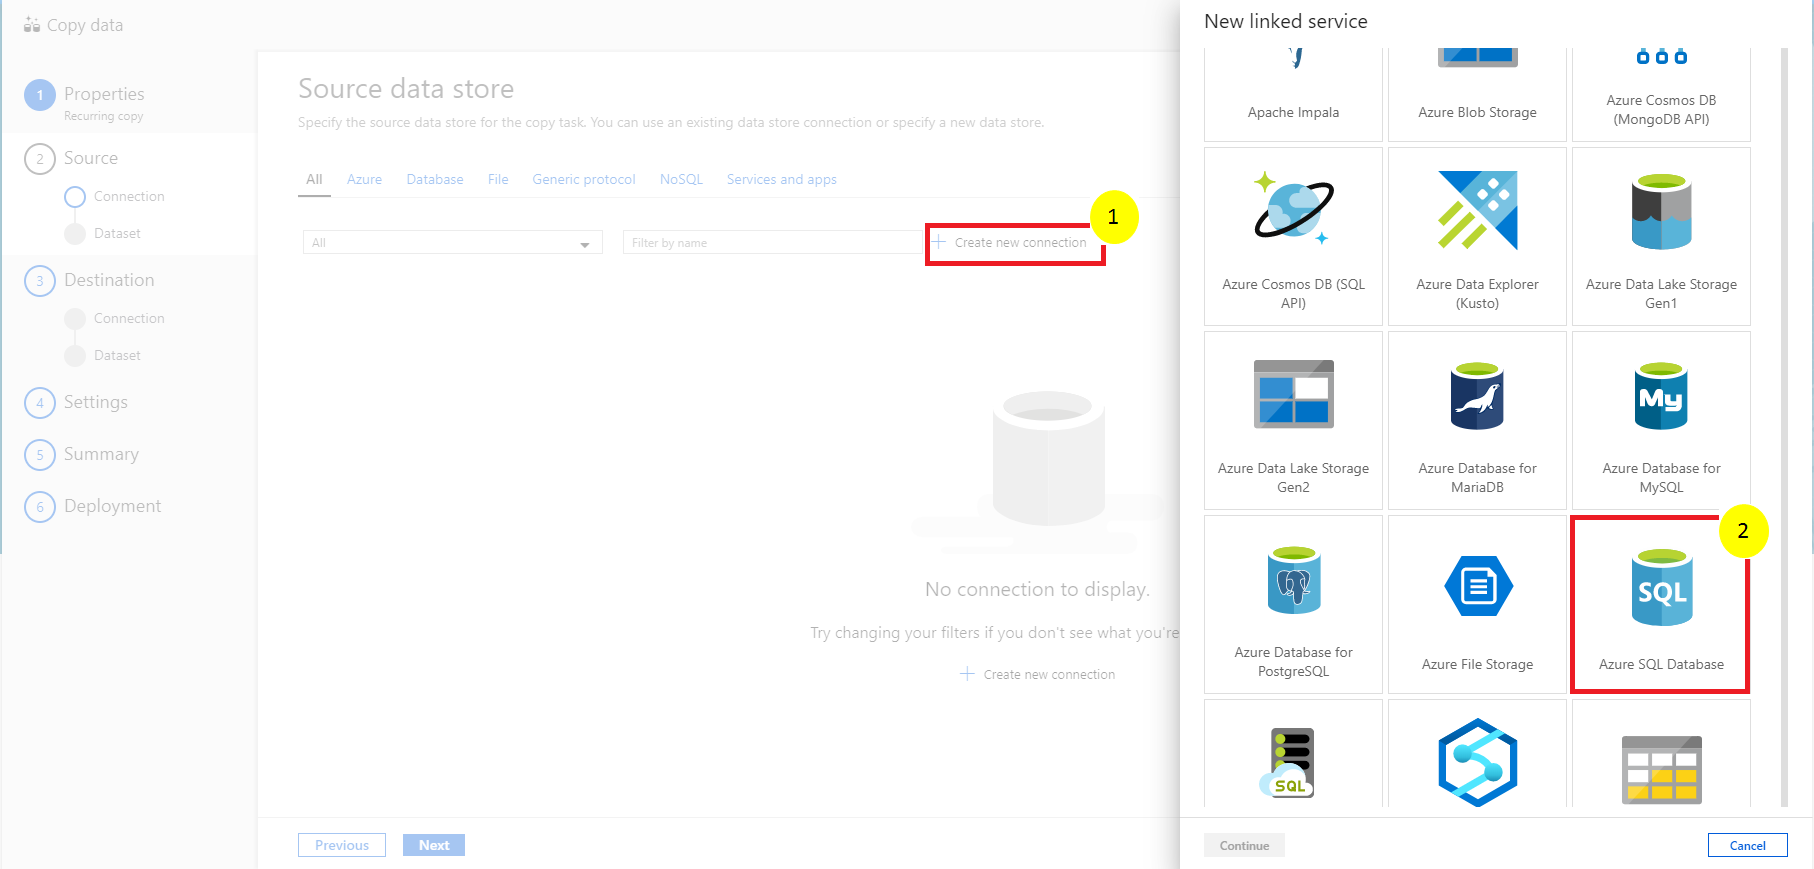Choose the Azure Database for MySQL icon
The width and height of the screenshot is (1814, 869).
pos(1661,396)
